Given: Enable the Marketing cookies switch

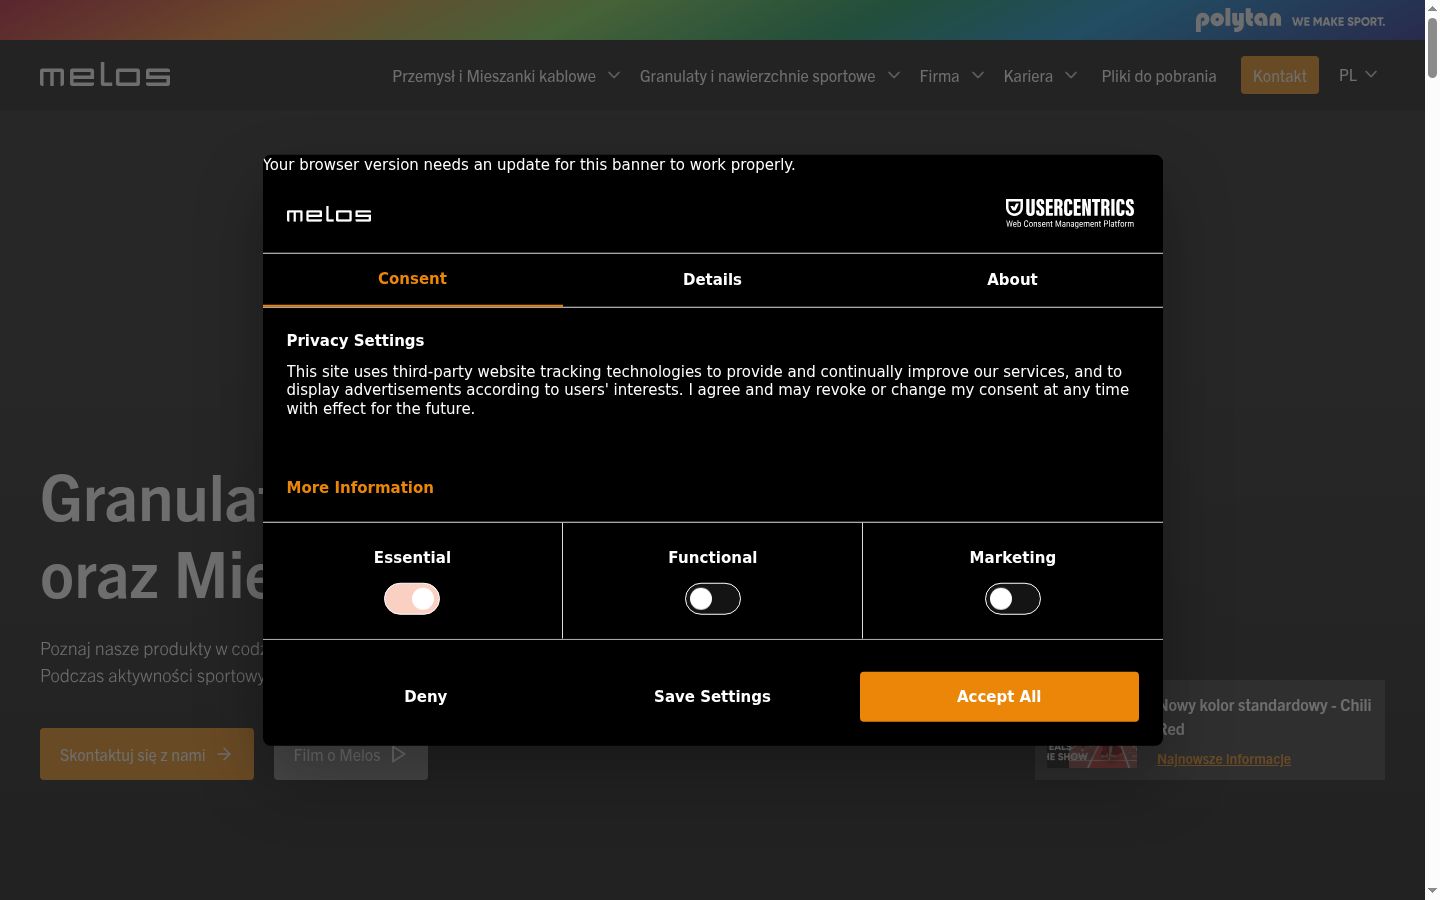Looking at the screenshot, I should pos(1013,599).
